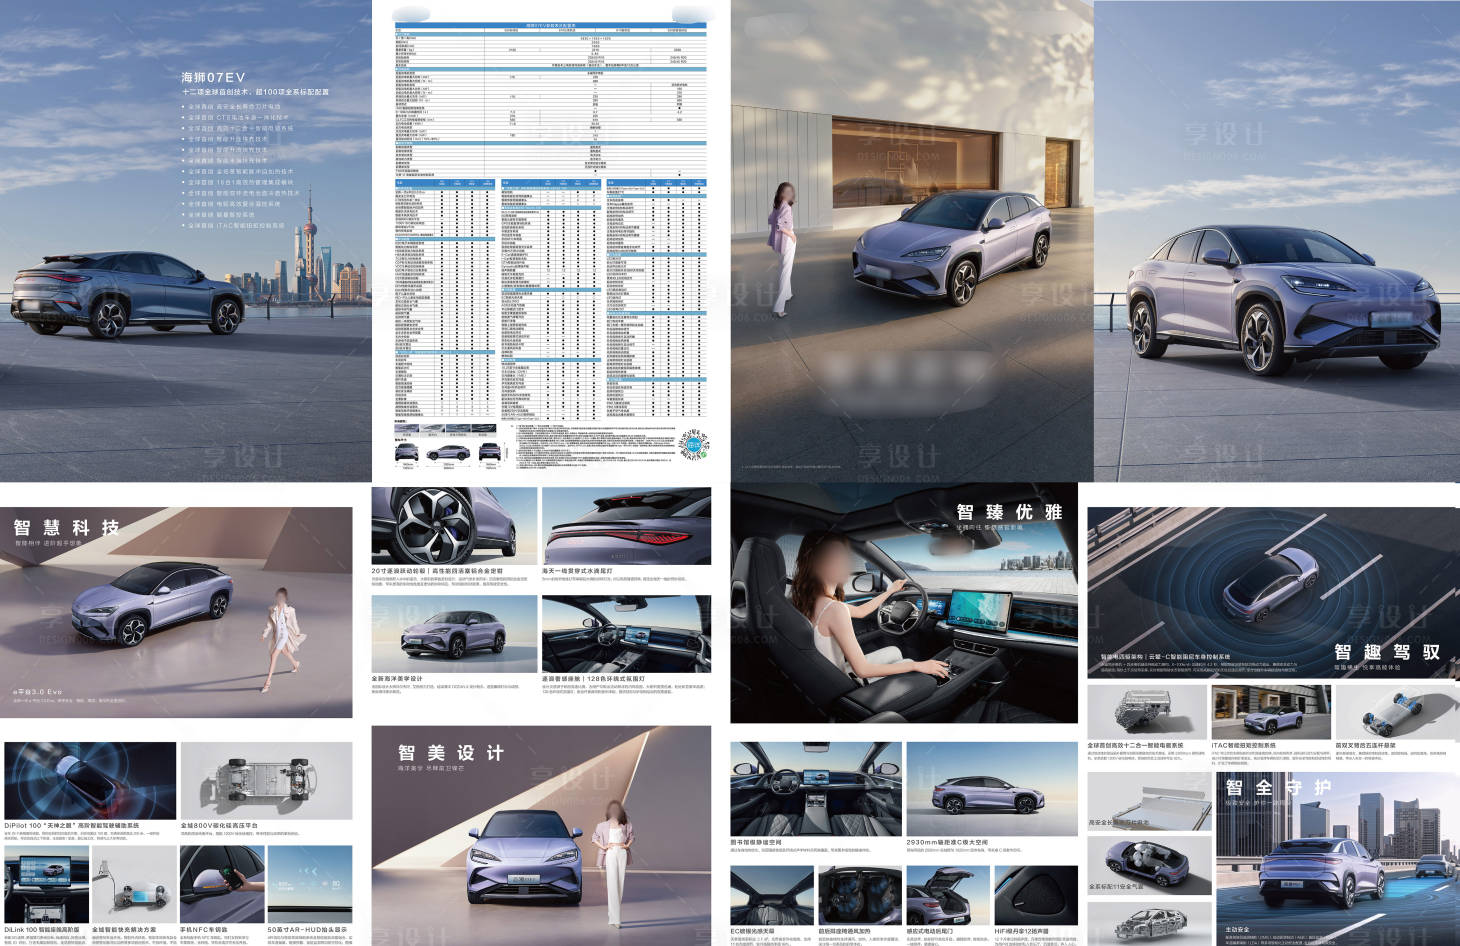The image size is (1460, 946).
Task: Open the through-type tail light photo
Action: pos(627,526)
